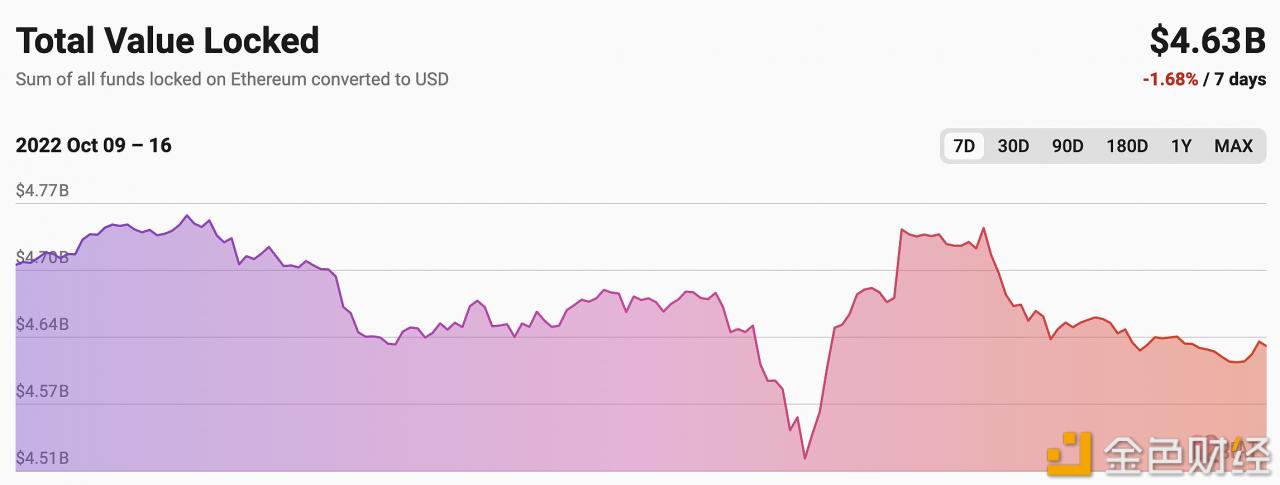The height and width of the screenshot is (485, 1280).
Task: Select the 1Y range option
Action: [x=1181, y=146]
